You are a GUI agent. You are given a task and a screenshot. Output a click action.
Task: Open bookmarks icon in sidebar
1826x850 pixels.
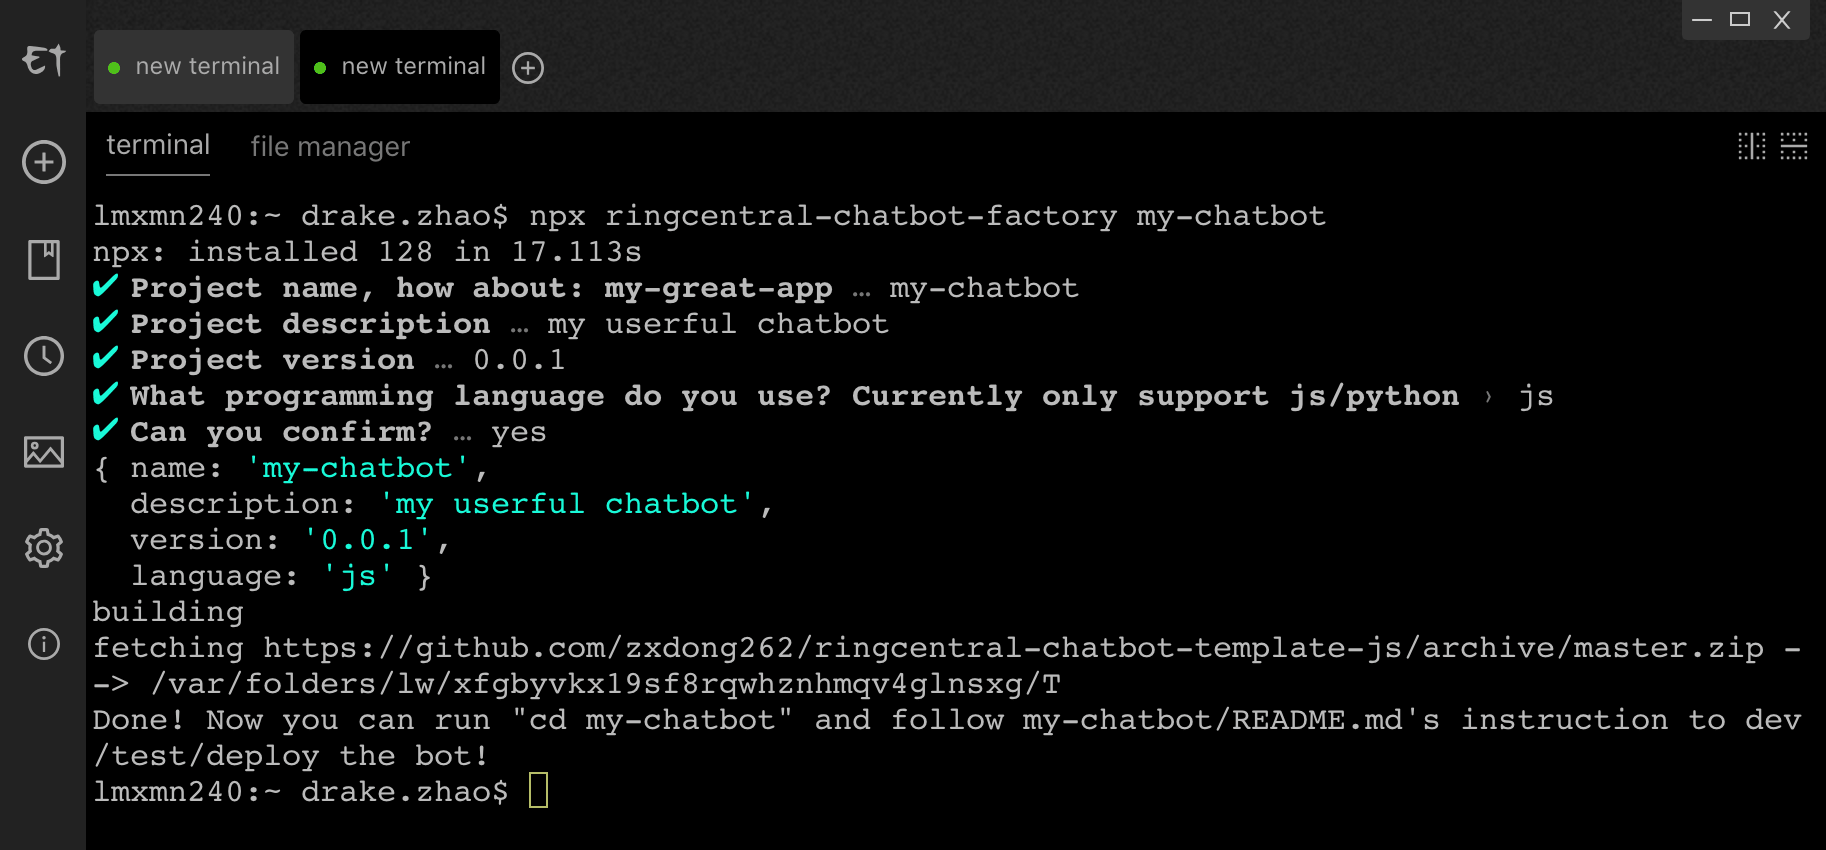(x=44, y=259)
